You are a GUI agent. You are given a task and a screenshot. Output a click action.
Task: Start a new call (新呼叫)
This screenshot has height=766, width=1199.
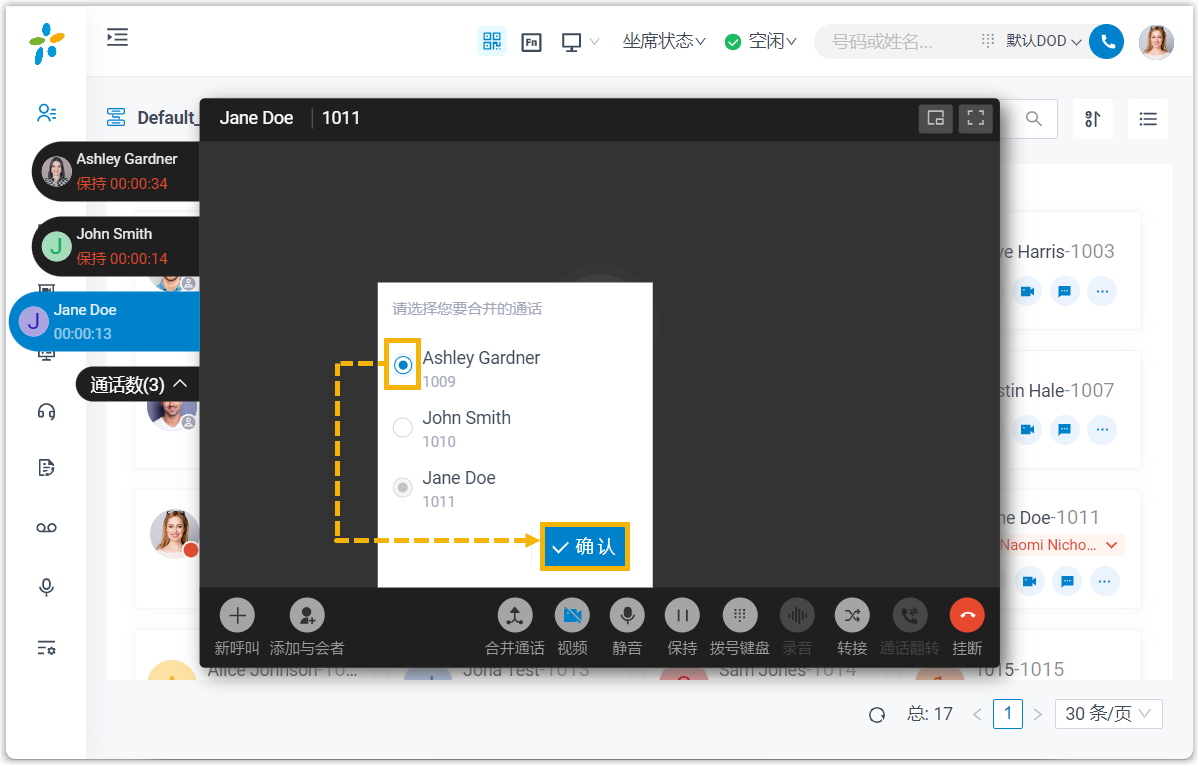pyautogui.click(x=237, y=615)
